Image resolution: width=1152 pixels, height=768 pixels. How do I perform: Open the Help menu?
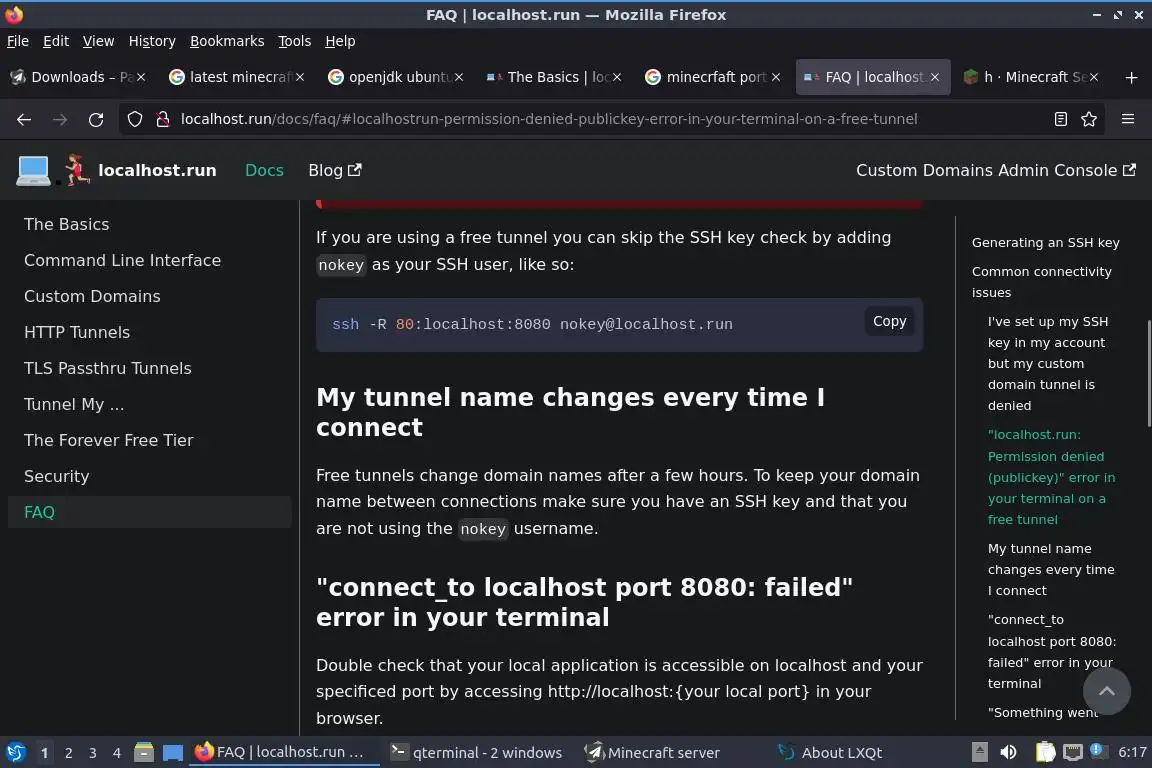tap(340, 41)
